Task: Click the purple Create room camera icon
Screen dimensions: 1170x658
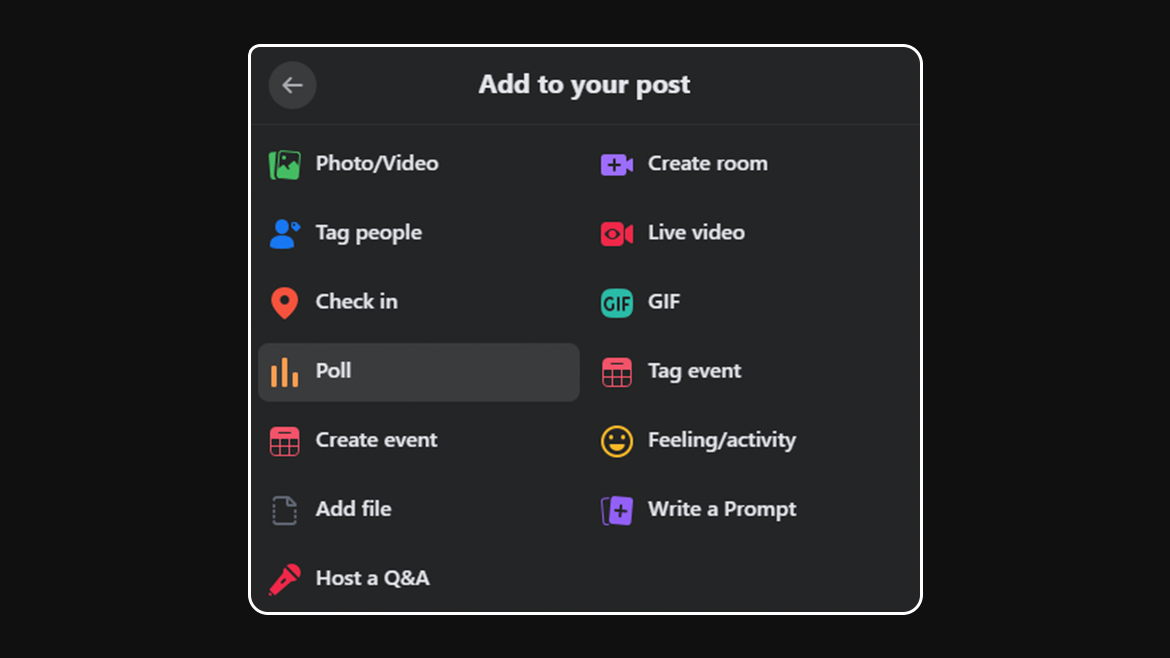Action: [x=617, y=164]
